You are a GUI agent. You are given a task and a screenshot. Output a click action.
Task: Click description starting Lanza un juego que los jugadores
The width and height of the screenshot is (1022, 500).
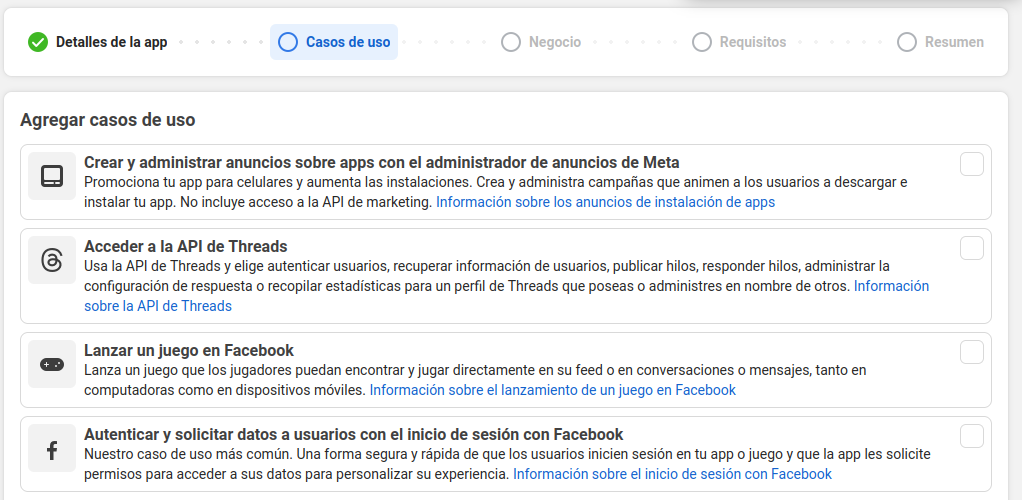pos(475,380)
